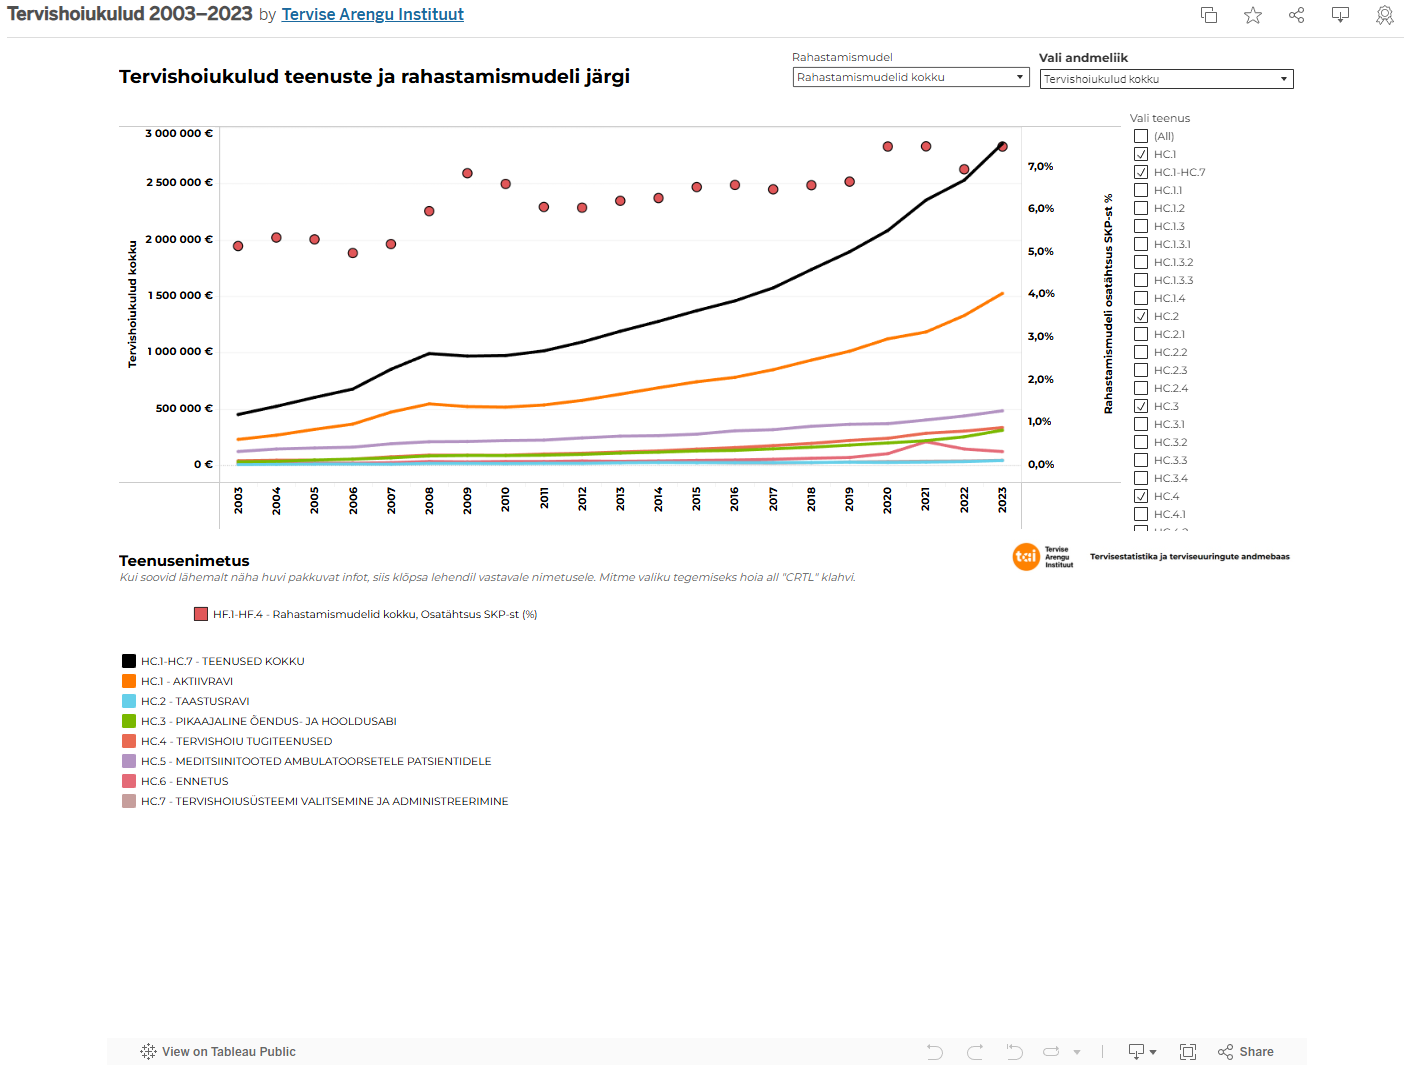The width and height of the screenshot is (1404, 1069).
Task: Toggle full screen view of the dashboard
Action: pyautogui.click(x=1187, y=1051)
